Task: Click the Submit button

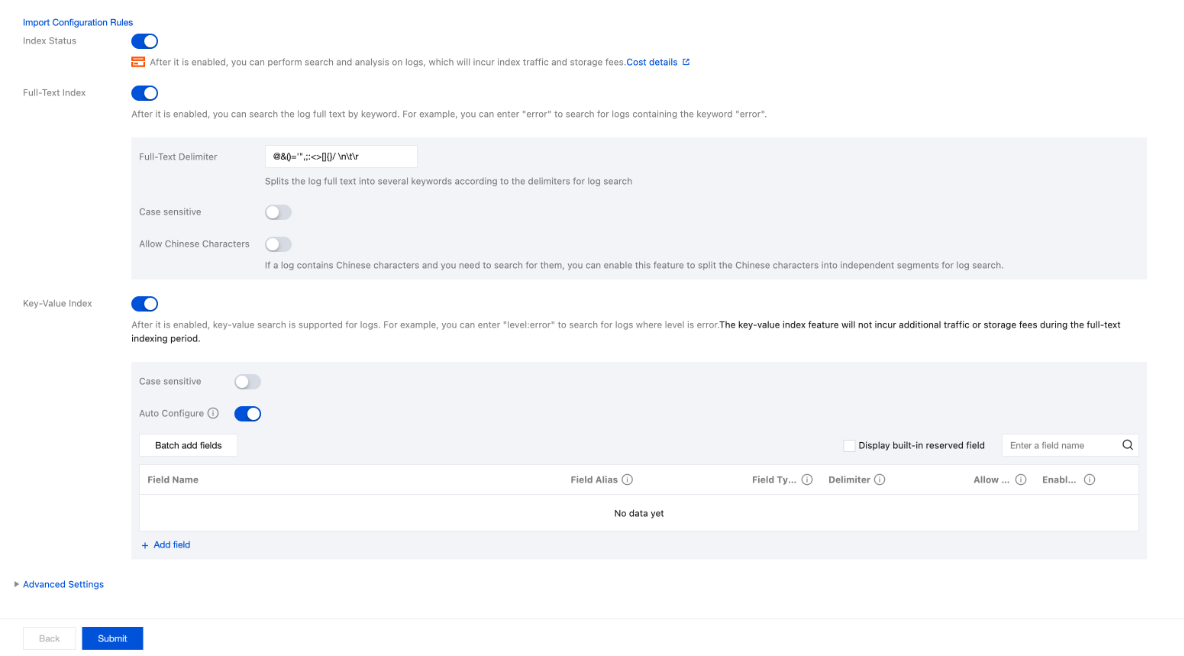Action: [112, 638]
